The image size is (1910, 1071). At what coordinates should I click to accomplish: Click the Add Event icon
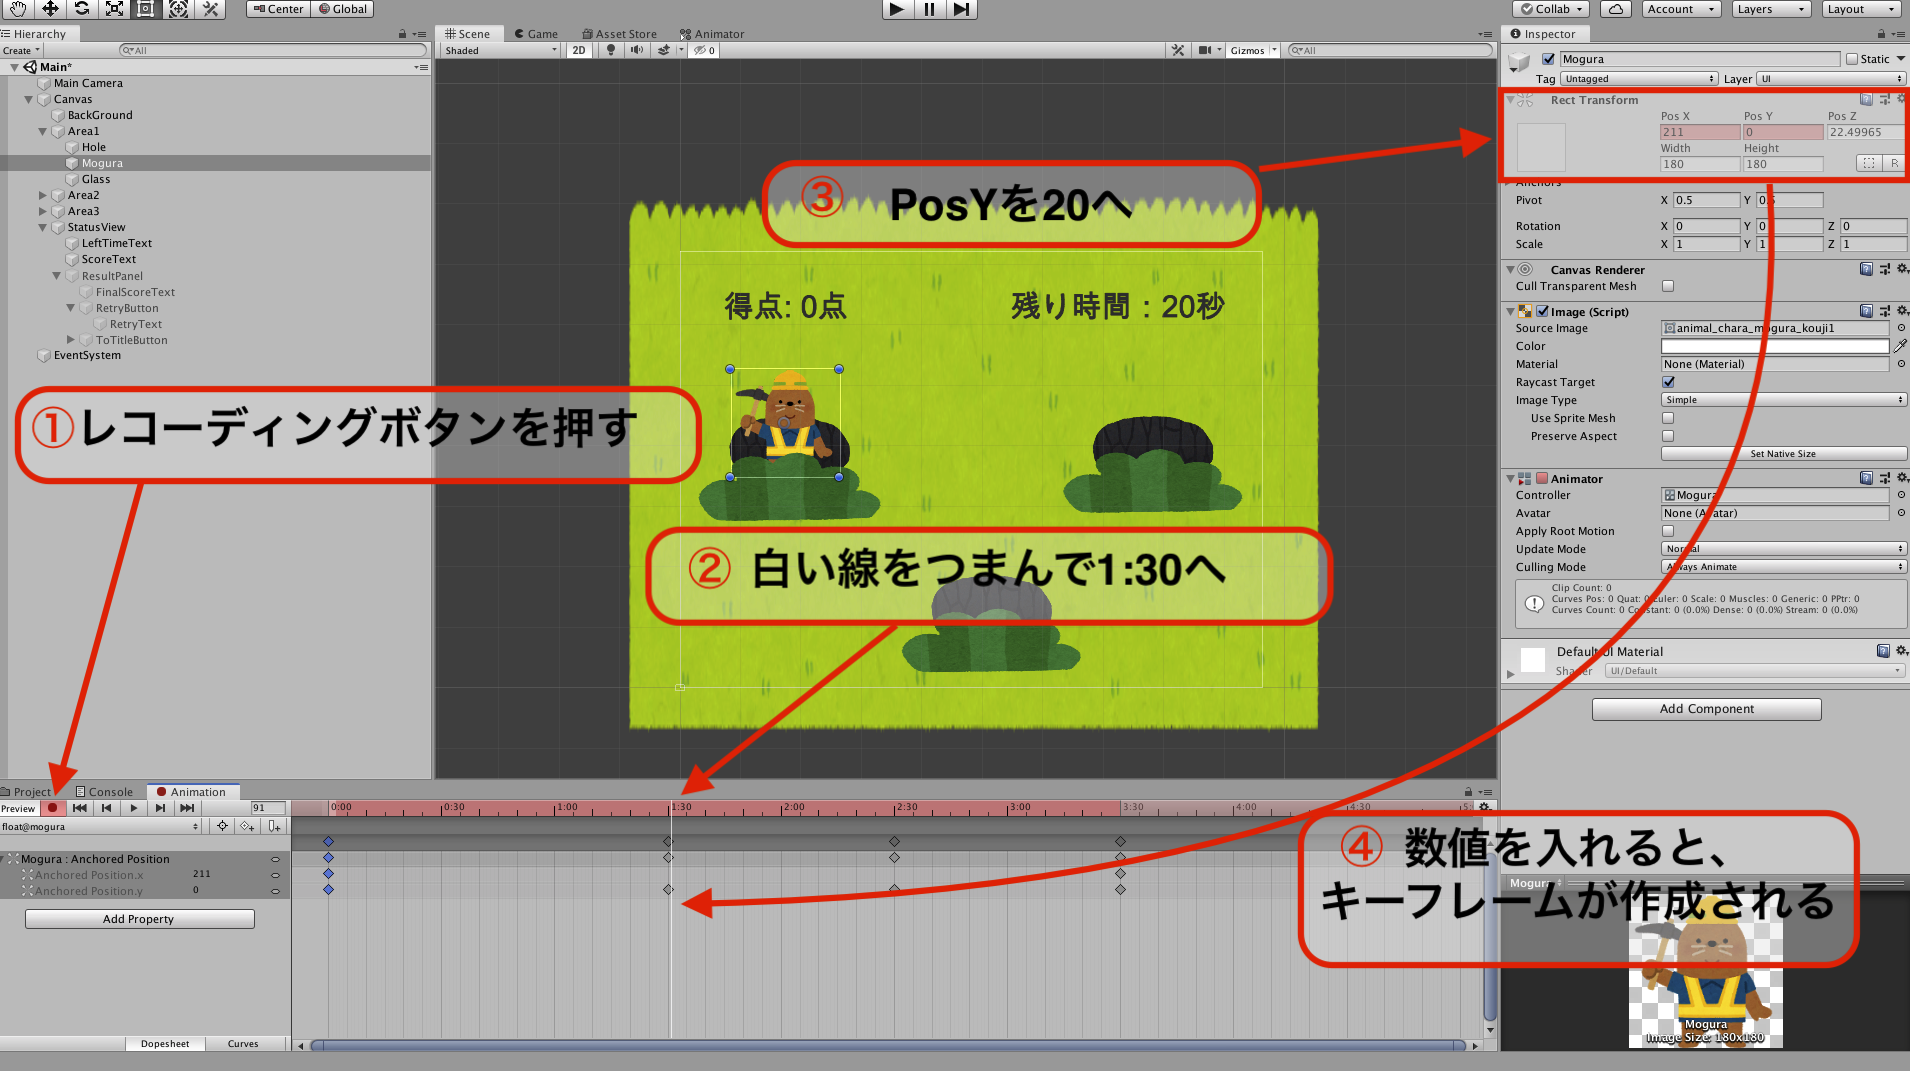(274, 826)
